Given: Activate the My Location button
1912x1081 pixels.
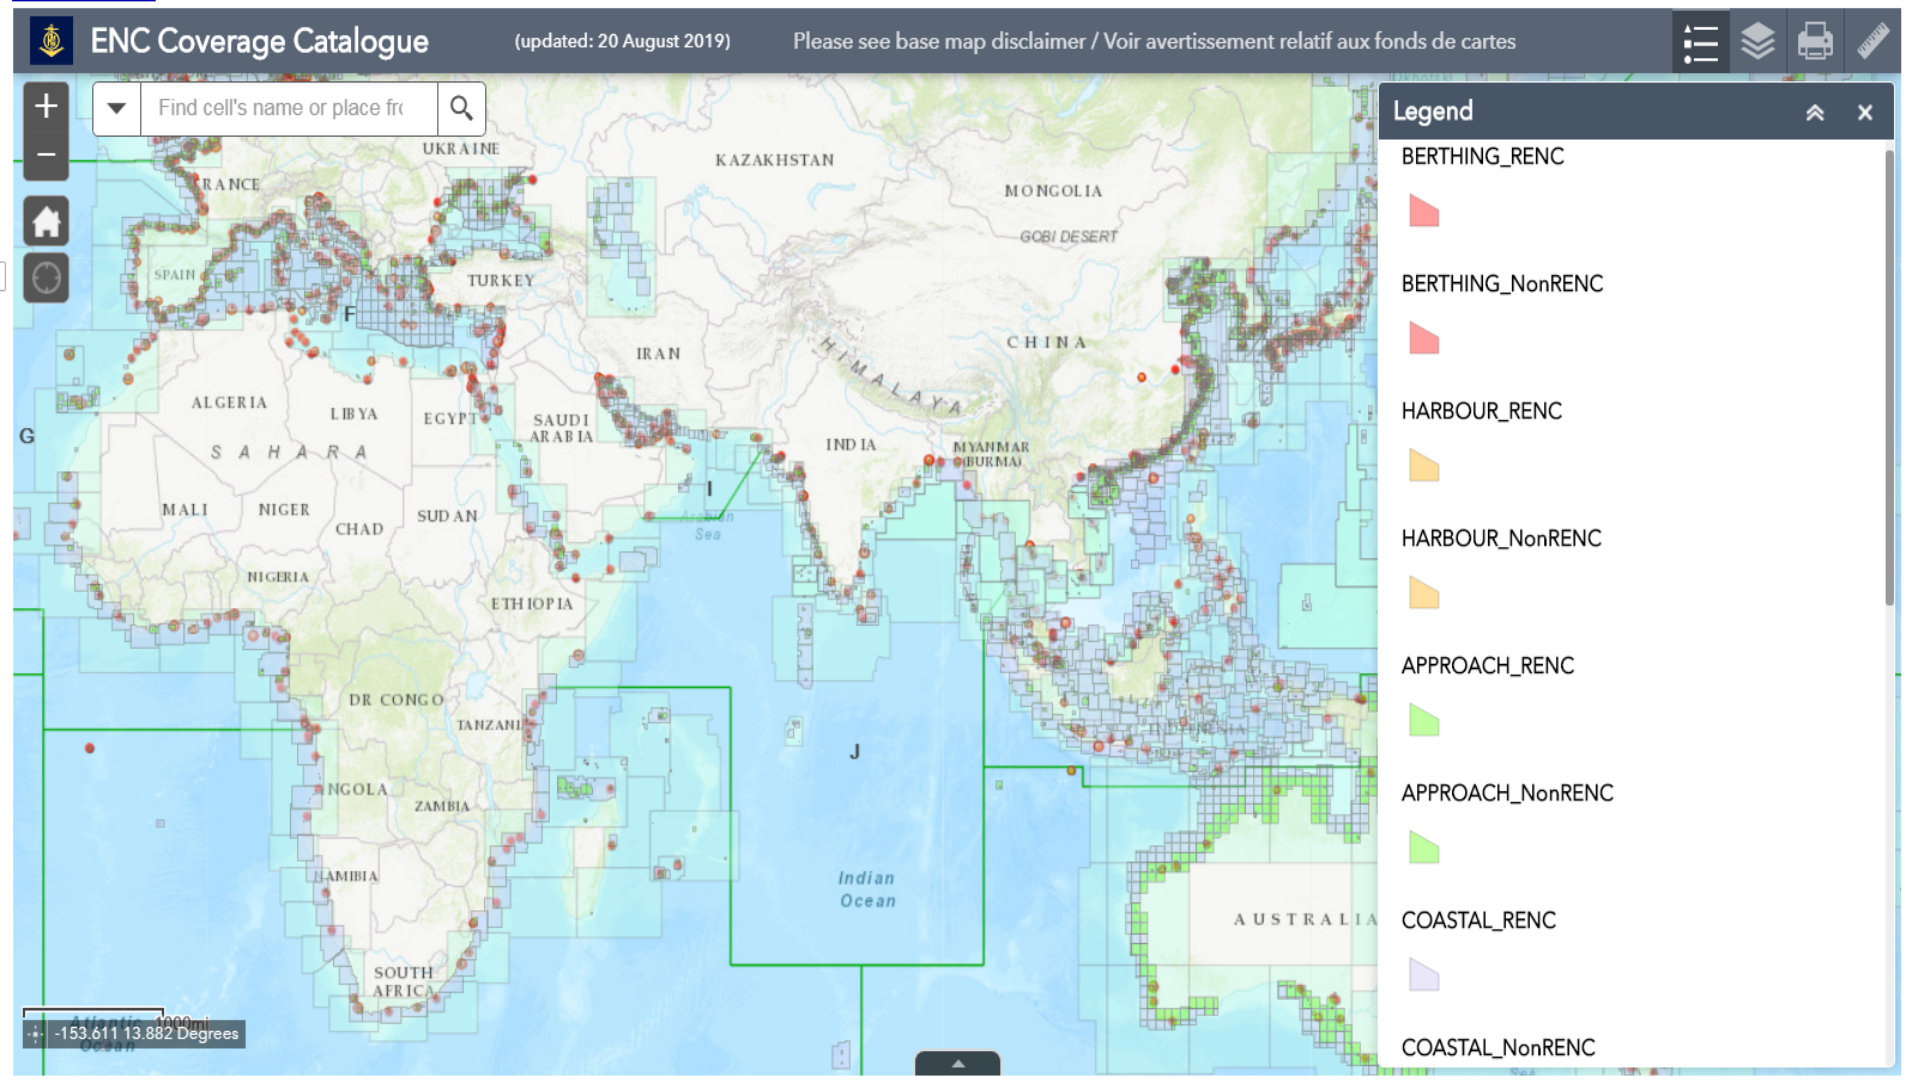Looking at the screenshot, I should [x=46, y=278].
